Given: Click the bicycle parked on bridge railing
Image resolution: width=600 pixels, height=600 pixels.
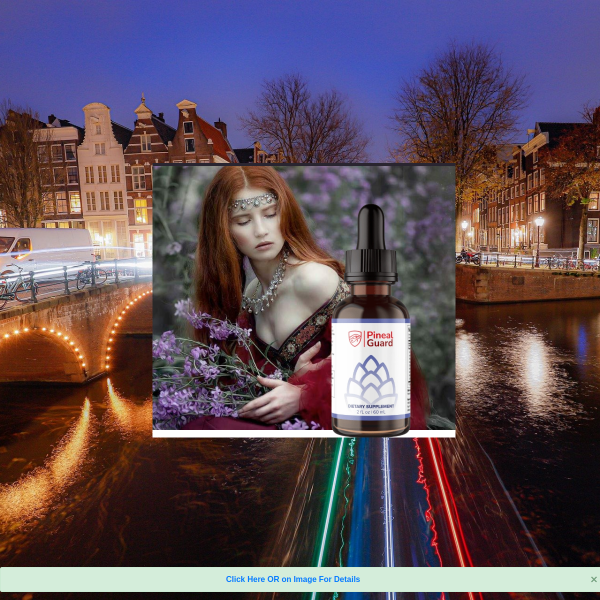Looking at the screenshot, I should click(x=90, y=275).
